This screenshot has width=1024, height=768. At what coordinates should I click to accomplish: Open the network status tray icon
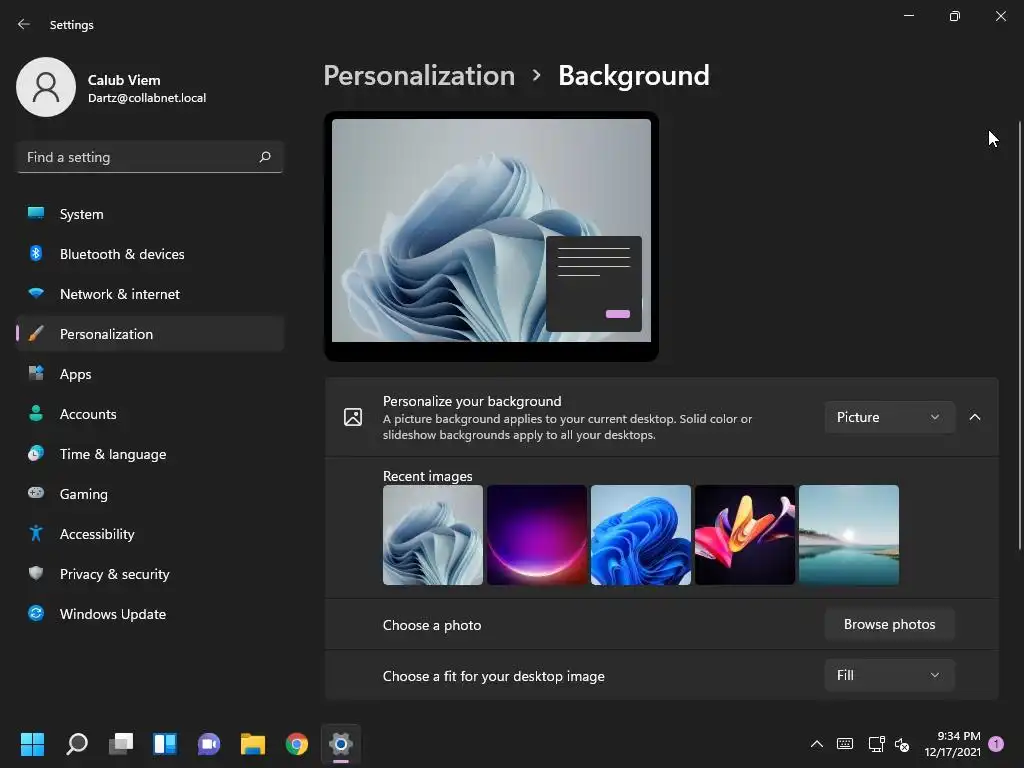pos(876,744)
